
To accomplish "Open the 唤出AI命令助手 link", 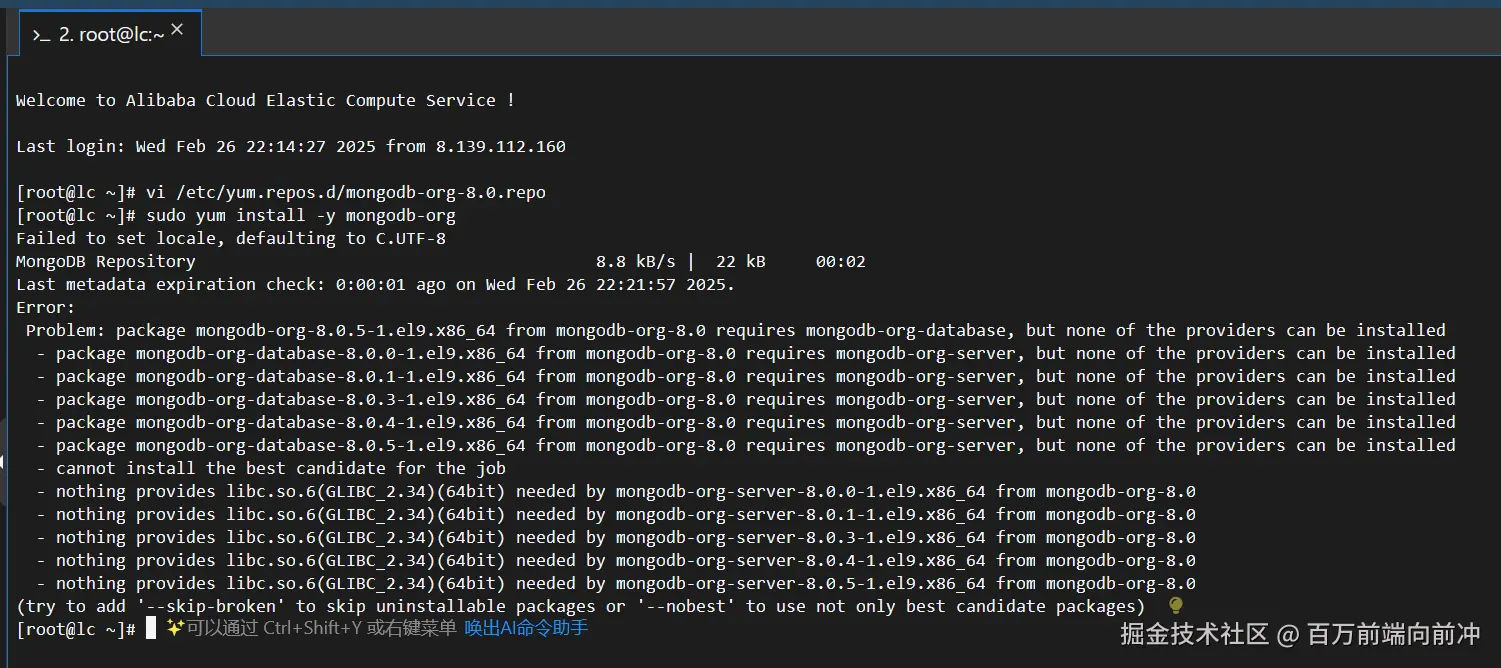I will pos(526,629).
